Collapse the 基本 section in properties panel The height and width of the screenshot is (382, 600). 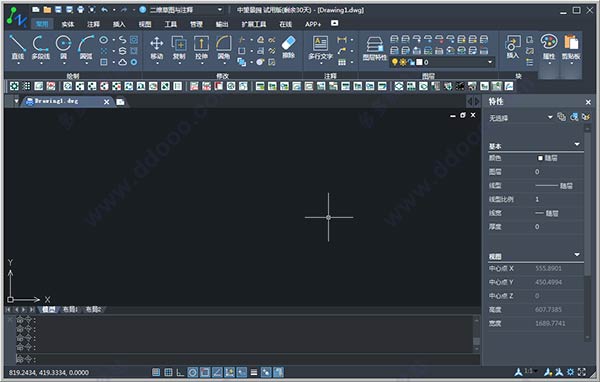pyautogui.click(x=577, y=144)
